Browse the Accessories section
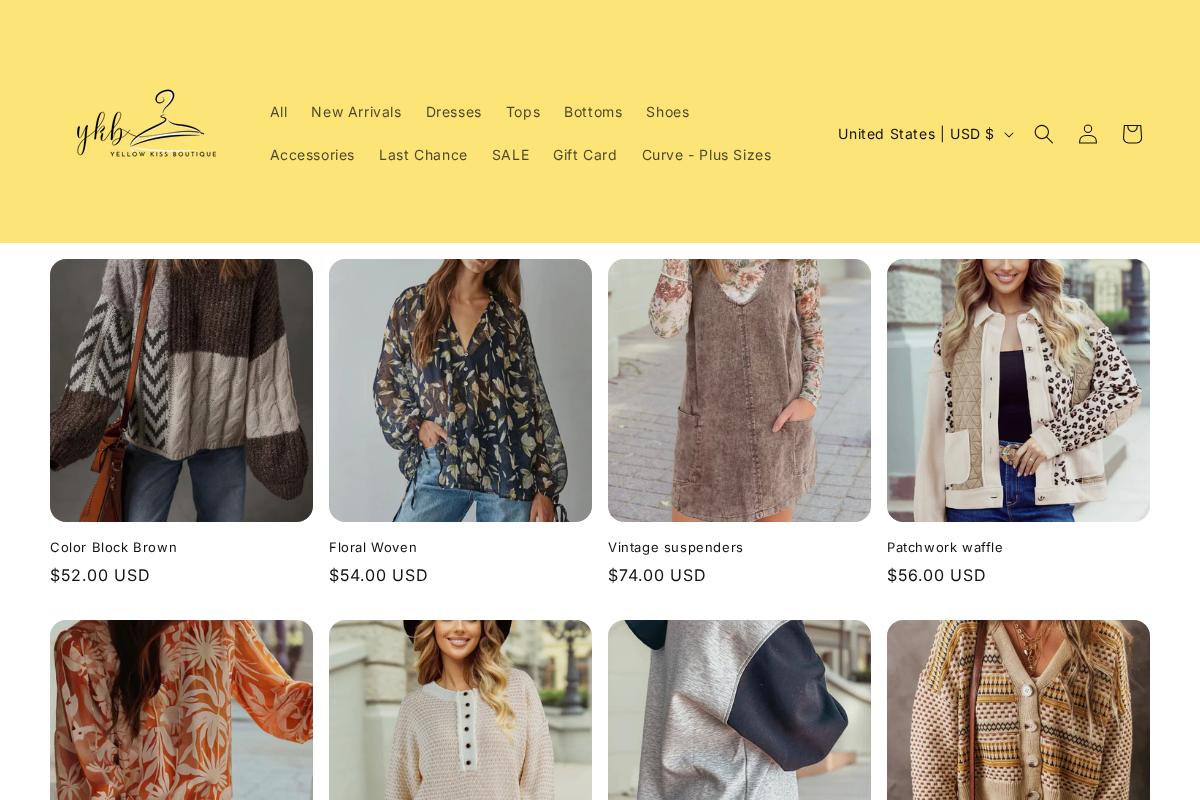The height and width of the screenshot is (800, 1200). [312, 154]
